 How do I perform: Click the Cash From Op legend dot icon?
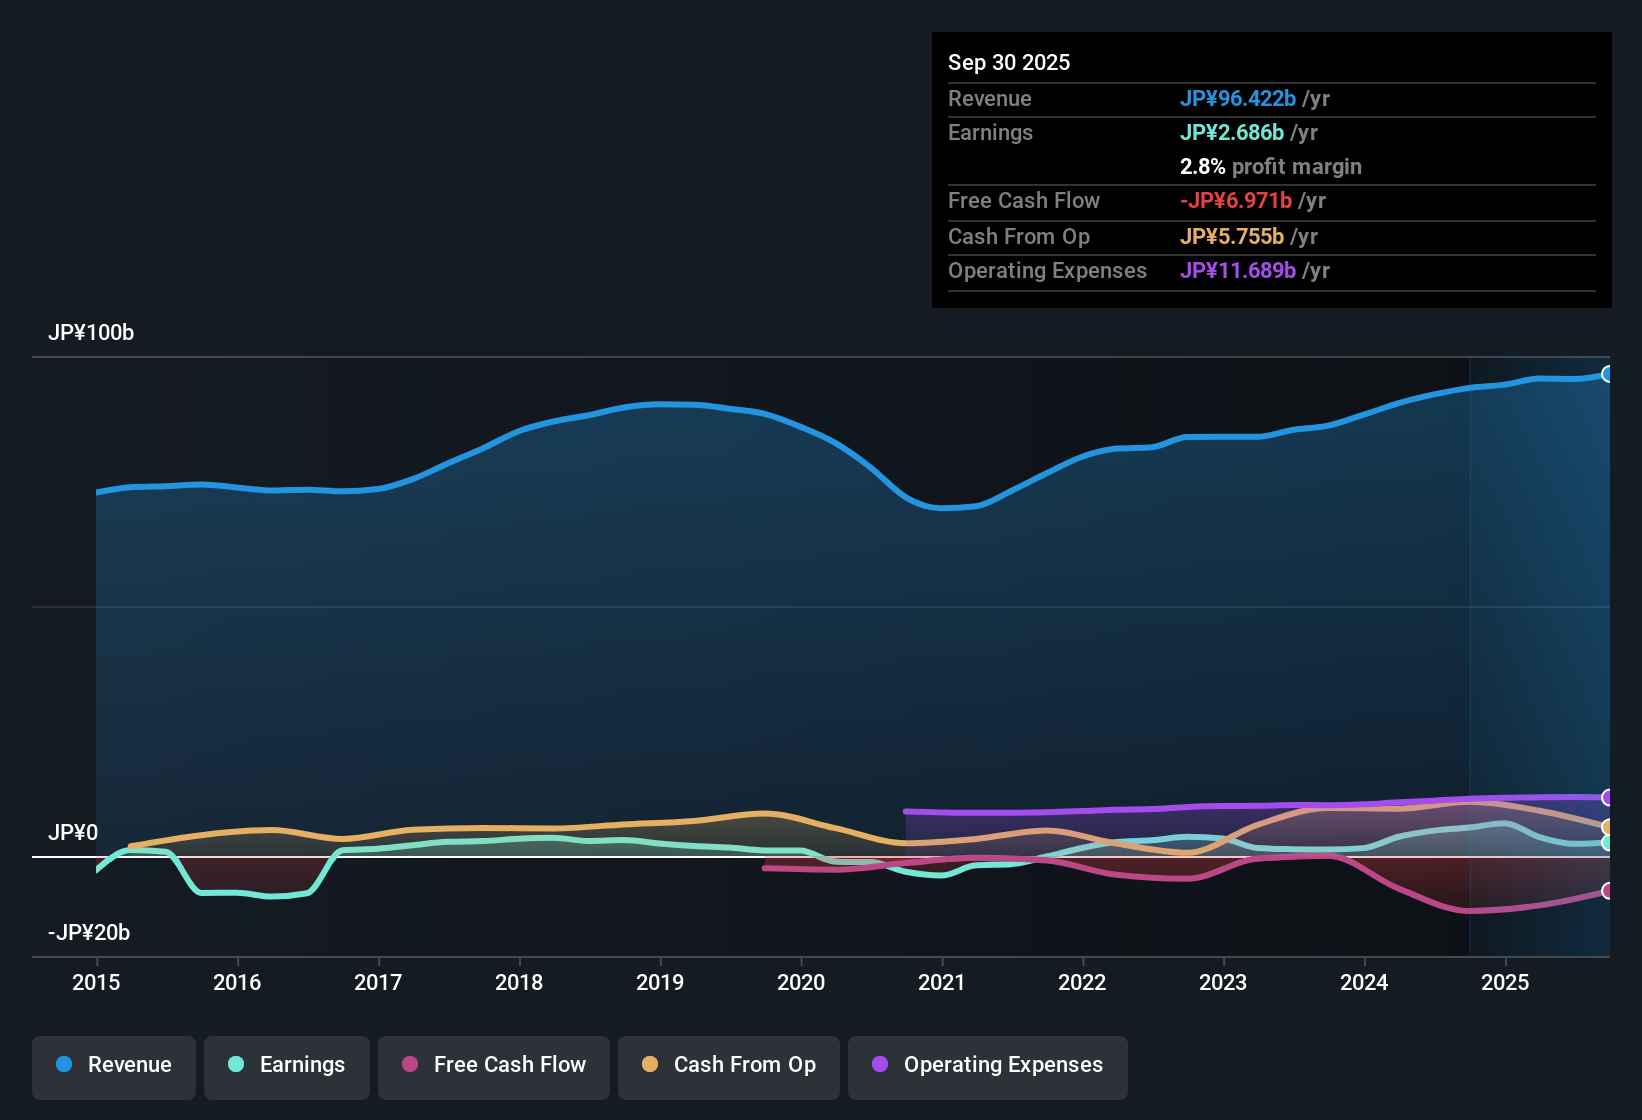pyautogui.click(x=649, y=1065)
